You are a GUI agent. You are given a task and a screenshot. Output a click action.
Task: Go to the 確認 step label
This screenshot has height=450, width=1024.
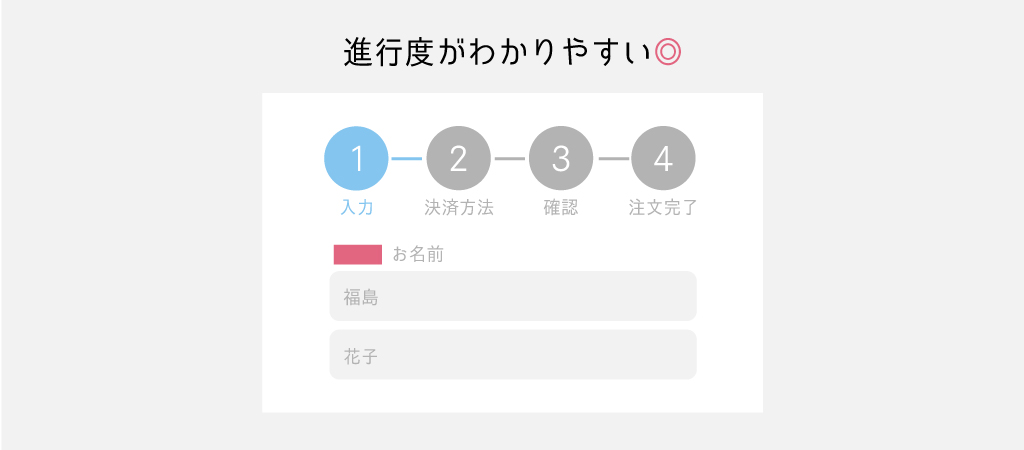pyautogui.click(x=561, y=208)
